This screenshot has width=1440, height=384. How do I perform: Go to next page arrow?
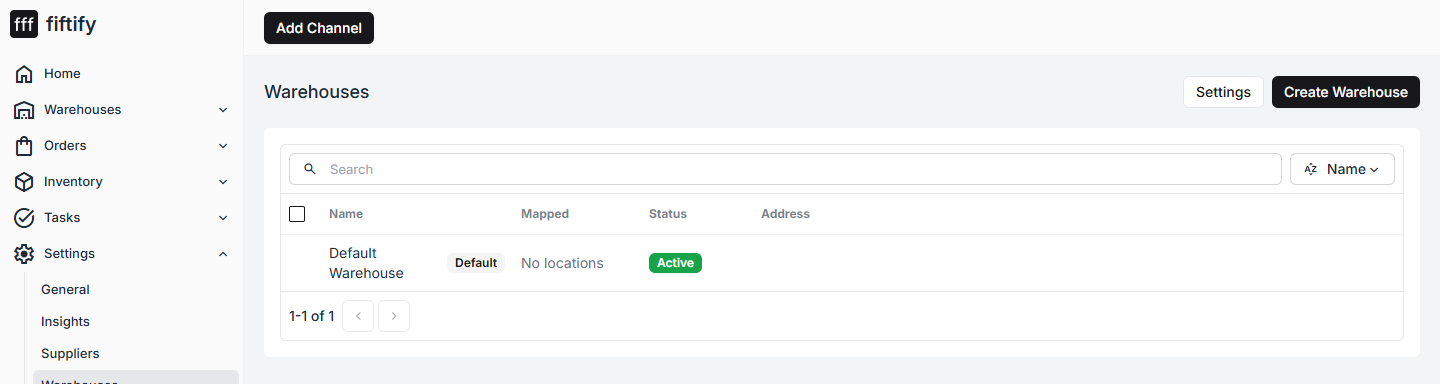(394, 316)
